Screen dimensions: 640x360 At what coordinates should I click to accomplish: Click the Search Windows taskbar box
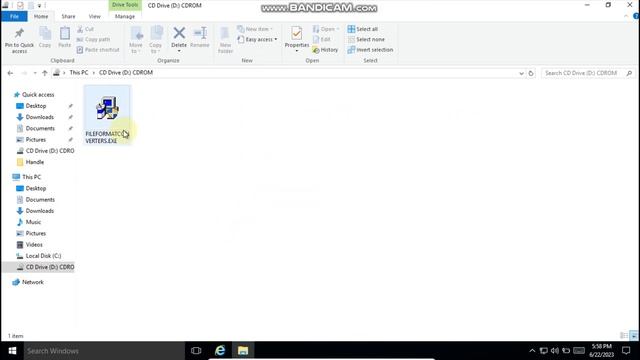tap(104, 351)
